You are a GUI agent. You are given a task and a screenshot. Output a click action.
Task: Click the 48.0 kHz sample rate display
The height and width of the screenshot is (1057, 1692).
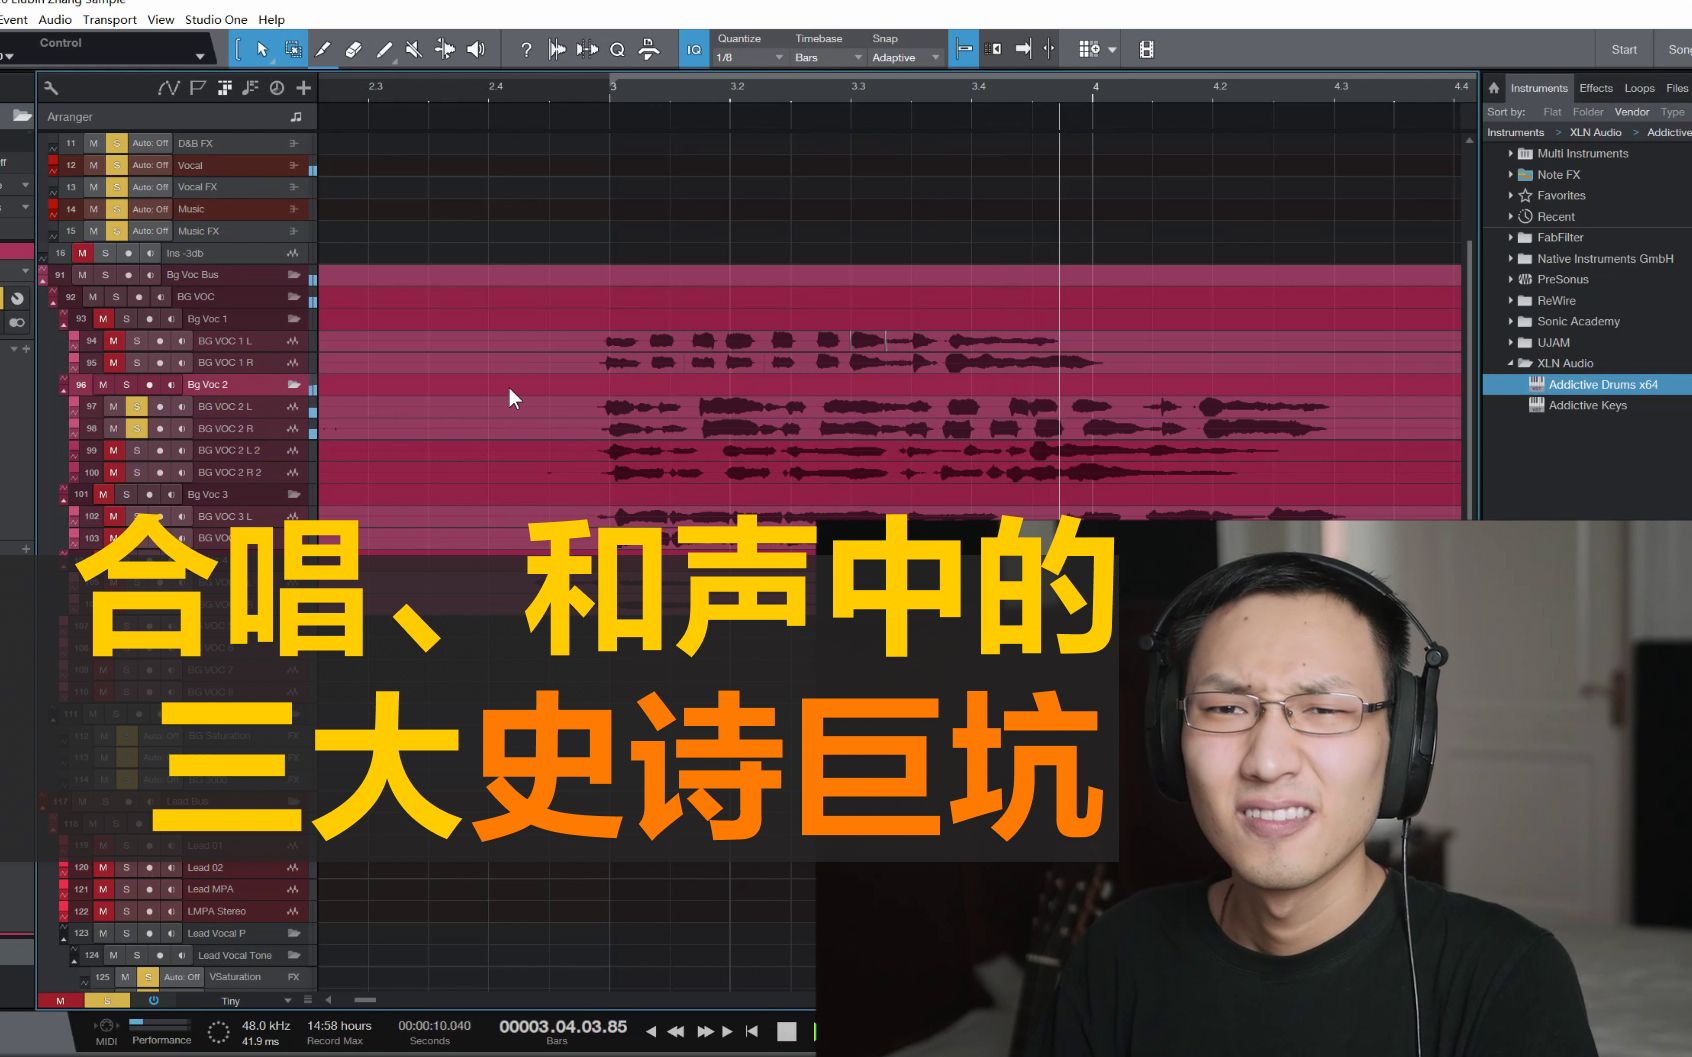tap(266, 1026)
